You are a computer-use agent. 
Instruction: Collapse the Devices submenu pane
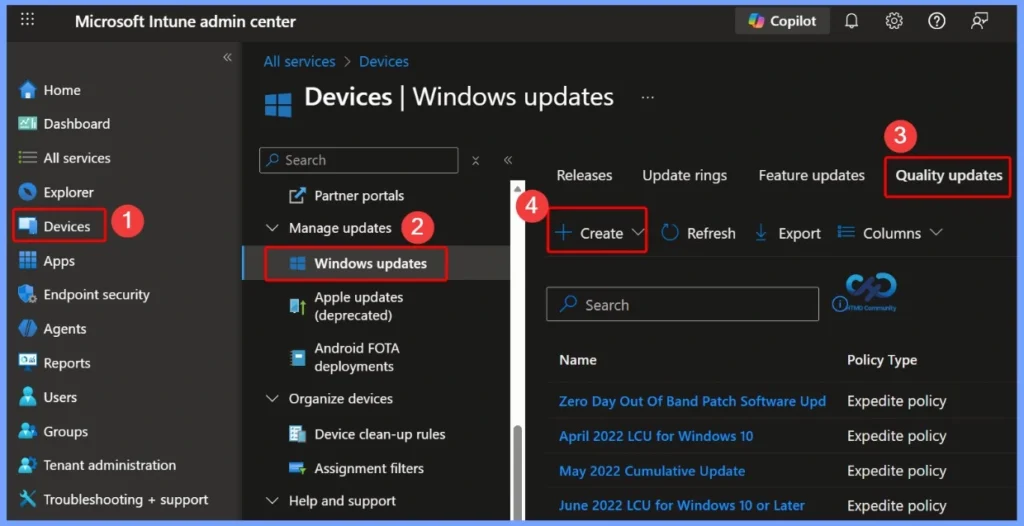pos(507,160)
